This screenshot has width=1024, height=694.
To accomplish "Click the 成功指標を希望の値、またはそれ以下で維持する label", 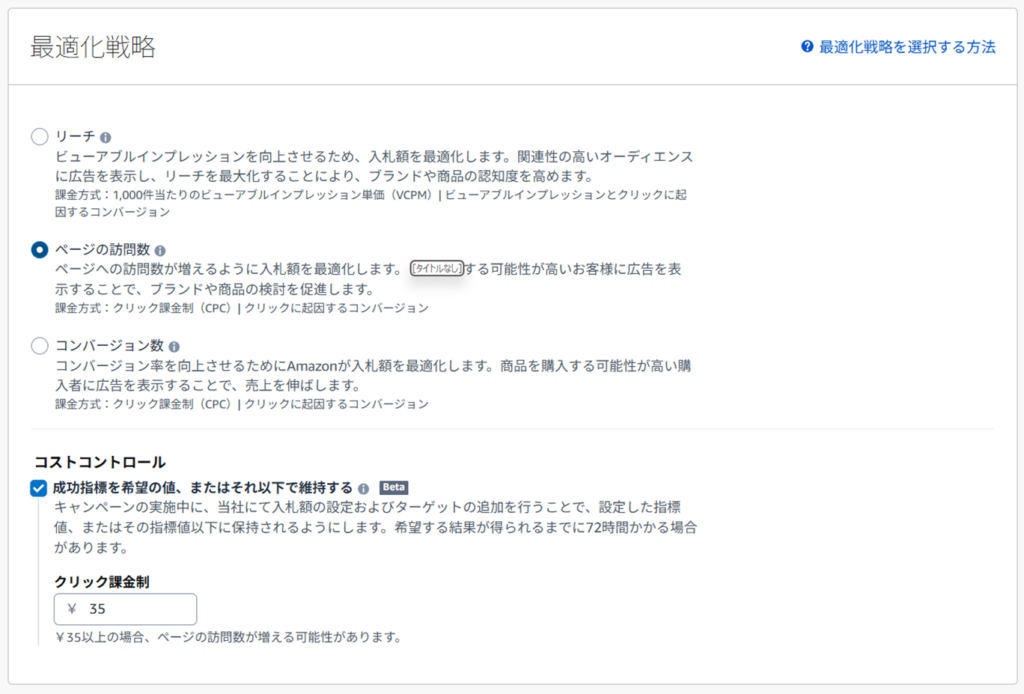I will (203, 488).
